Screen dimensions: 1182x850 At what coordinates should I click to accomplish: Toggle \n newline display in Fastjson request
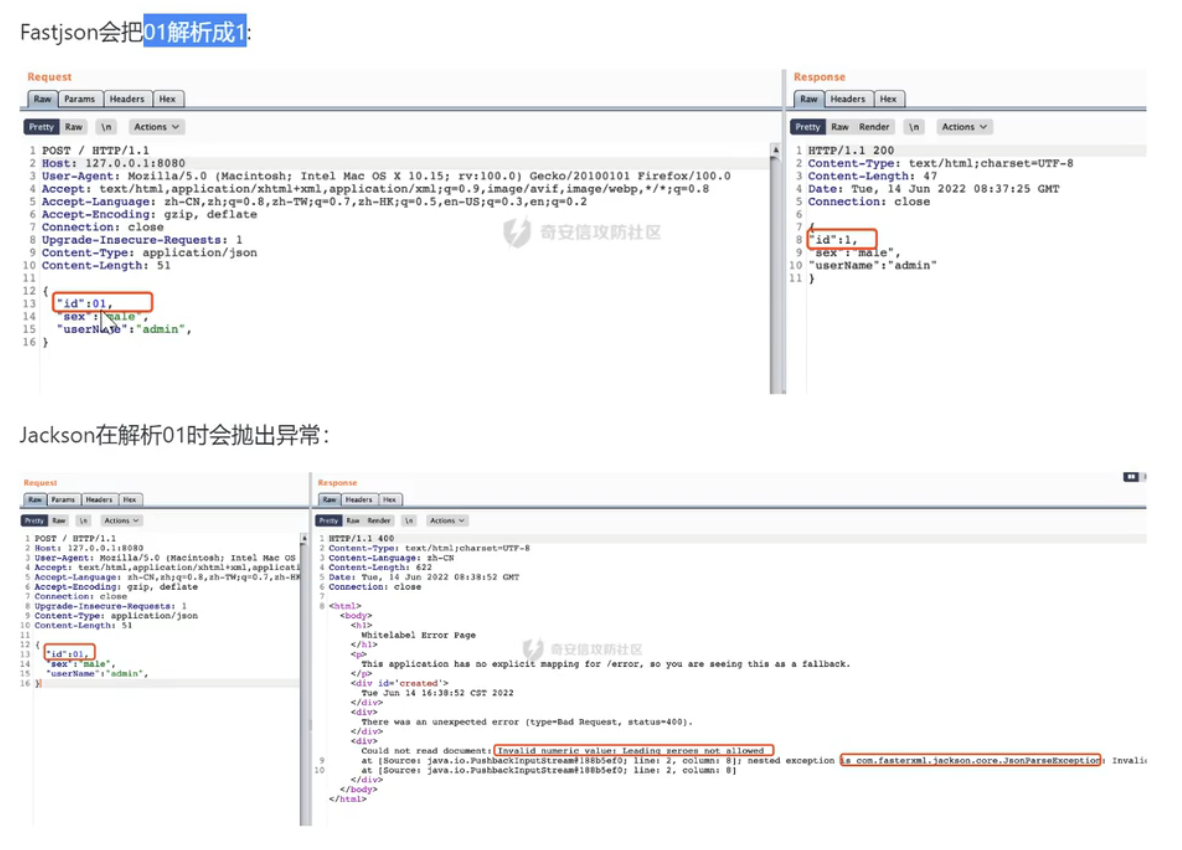pyautogui.click(x=106, y=127)
